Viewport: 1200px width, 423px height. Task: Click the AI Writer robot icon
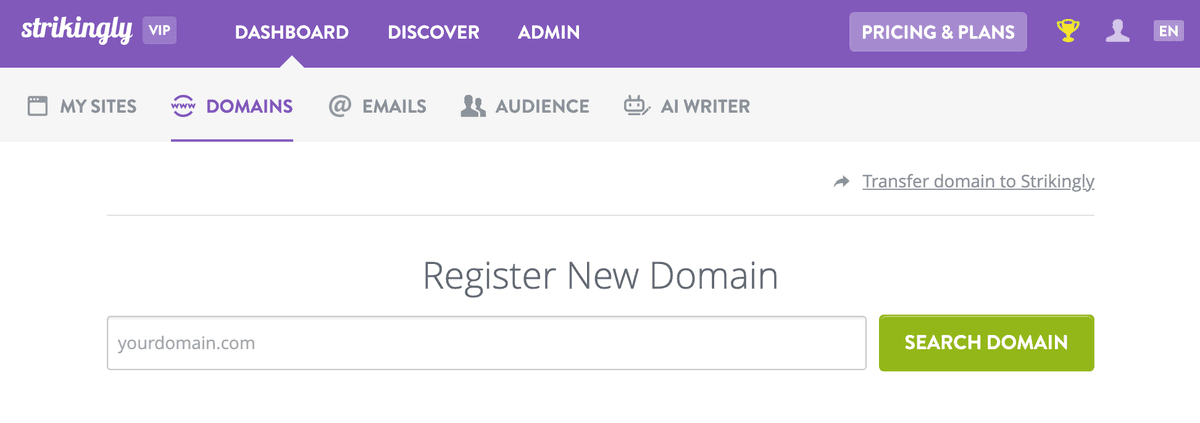[x=636, y=106]
